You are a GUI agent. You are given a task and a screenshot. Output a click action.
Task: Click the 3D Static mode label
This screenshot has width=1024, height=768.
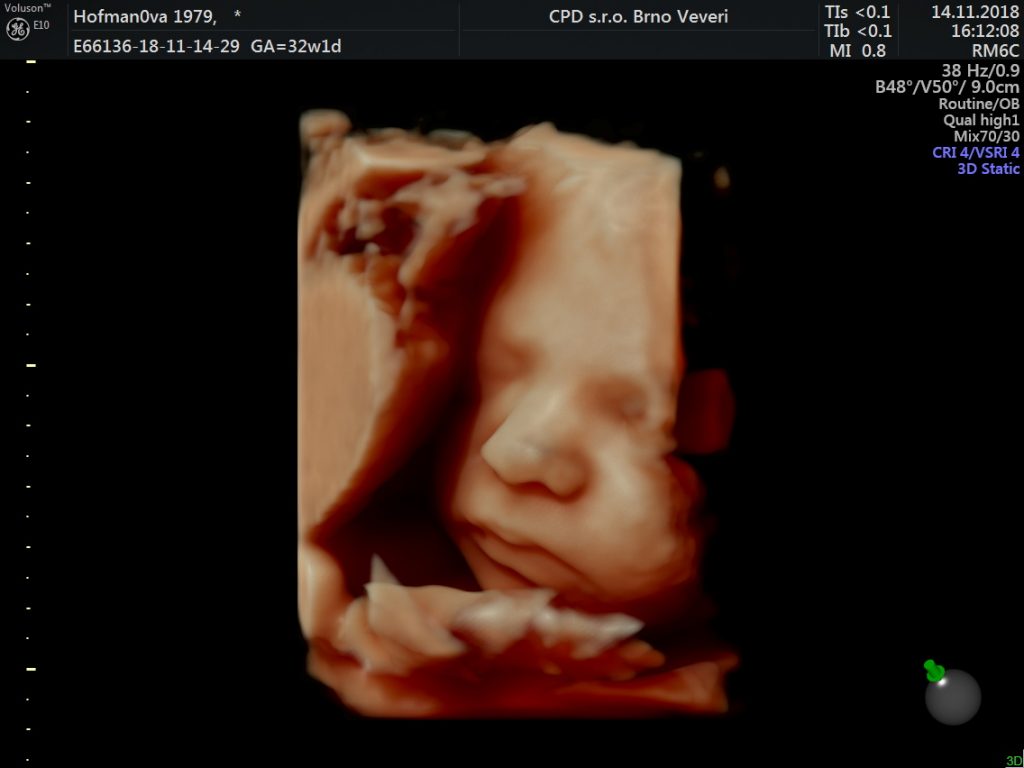[988, 168]
